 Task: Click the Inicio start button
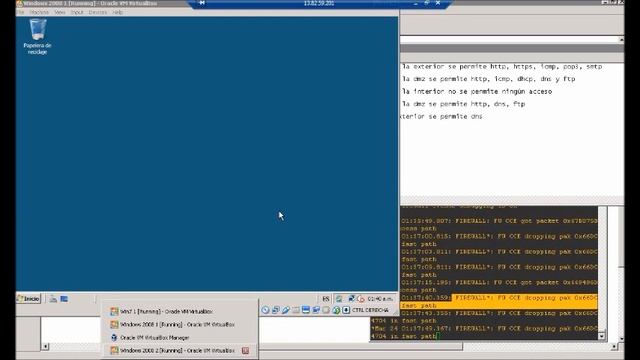pyautogui.click(x=29, y=299)
